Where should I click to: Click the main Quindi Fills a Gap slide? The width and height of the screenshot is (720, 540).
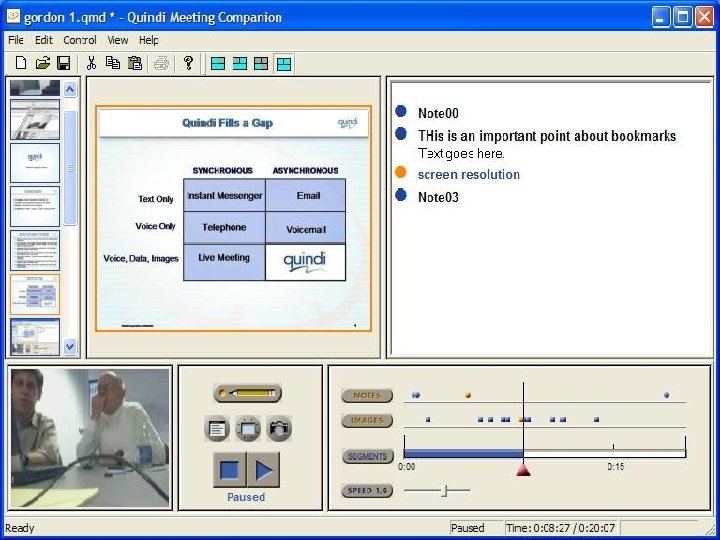[233, 219]
